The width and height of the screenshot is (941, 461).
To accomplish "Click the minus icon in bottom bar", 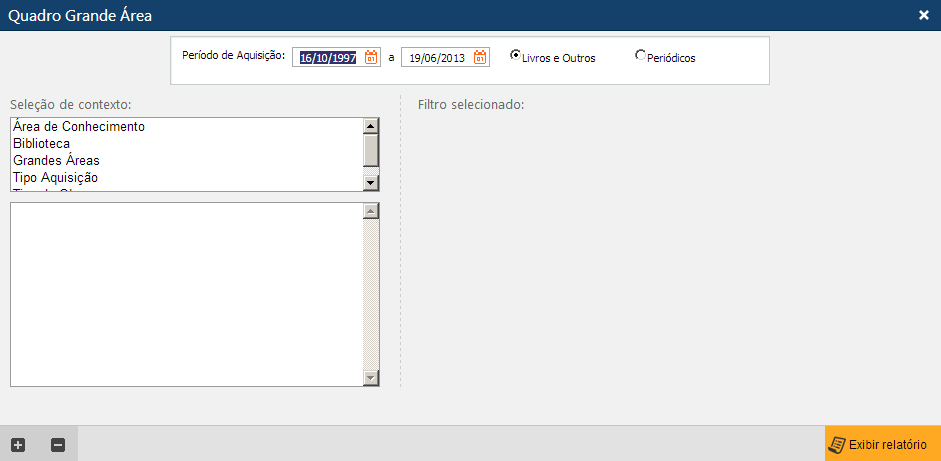I will [x=58, y=445].
